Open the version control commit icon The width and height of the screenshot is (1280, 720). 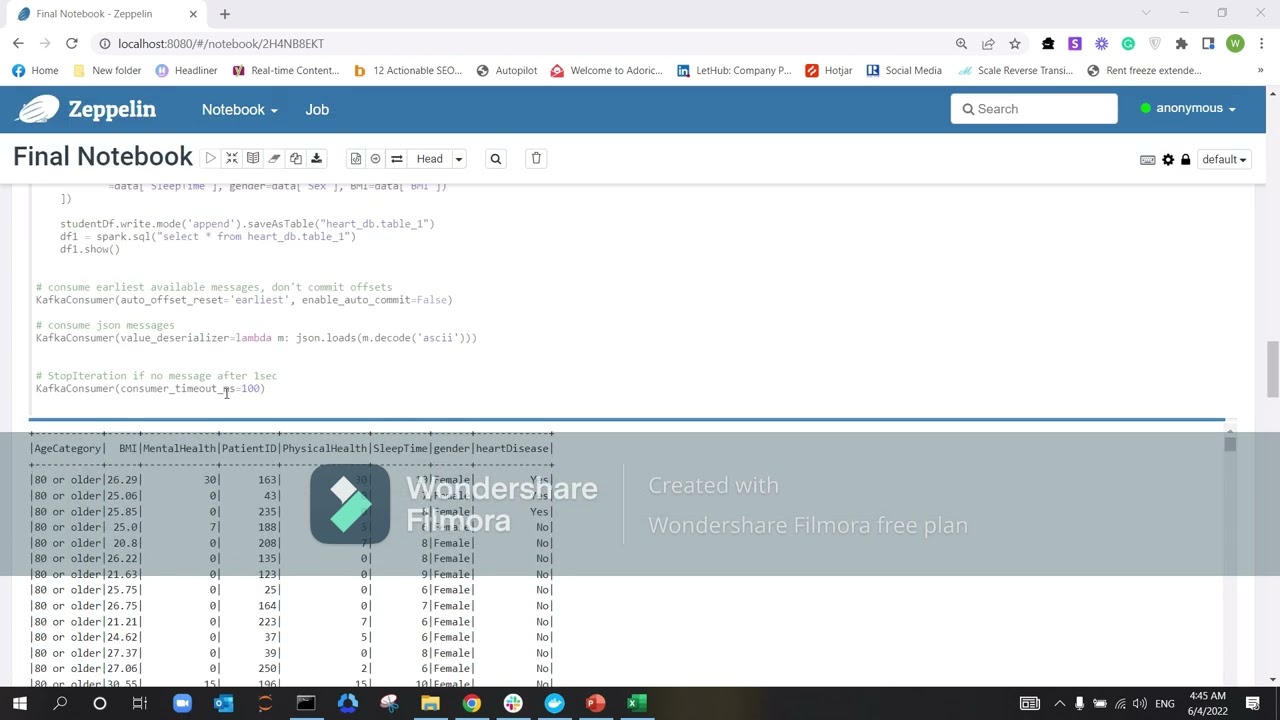point(355,158)
